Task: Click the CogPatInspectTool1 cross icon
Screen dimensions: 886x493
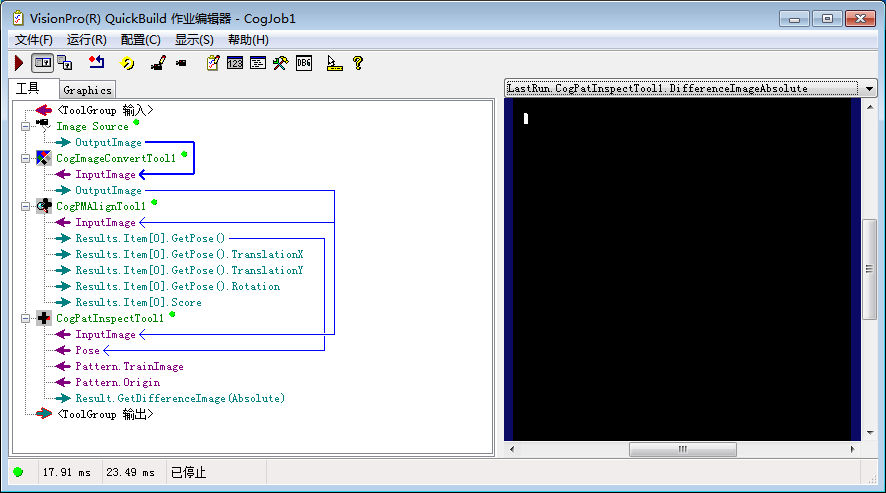Action: pos(44,318)
